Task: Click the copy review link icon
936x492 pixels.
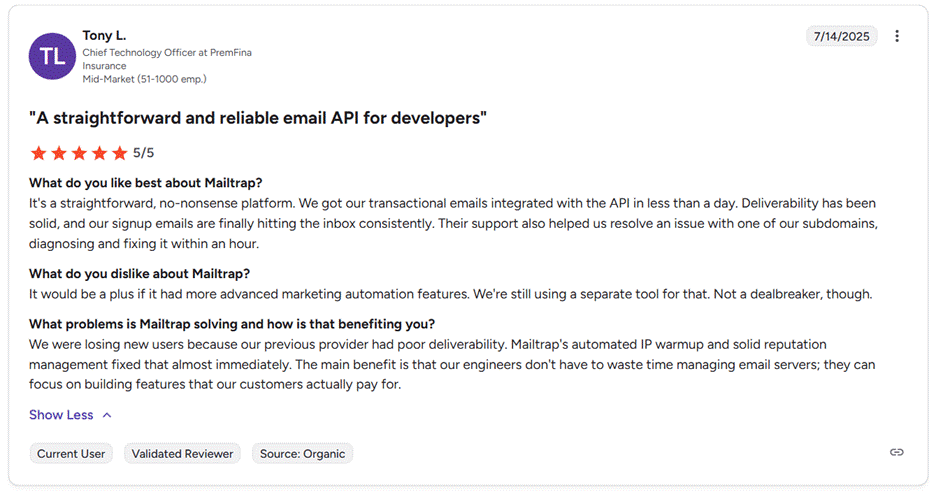Action: pos(897,452)
